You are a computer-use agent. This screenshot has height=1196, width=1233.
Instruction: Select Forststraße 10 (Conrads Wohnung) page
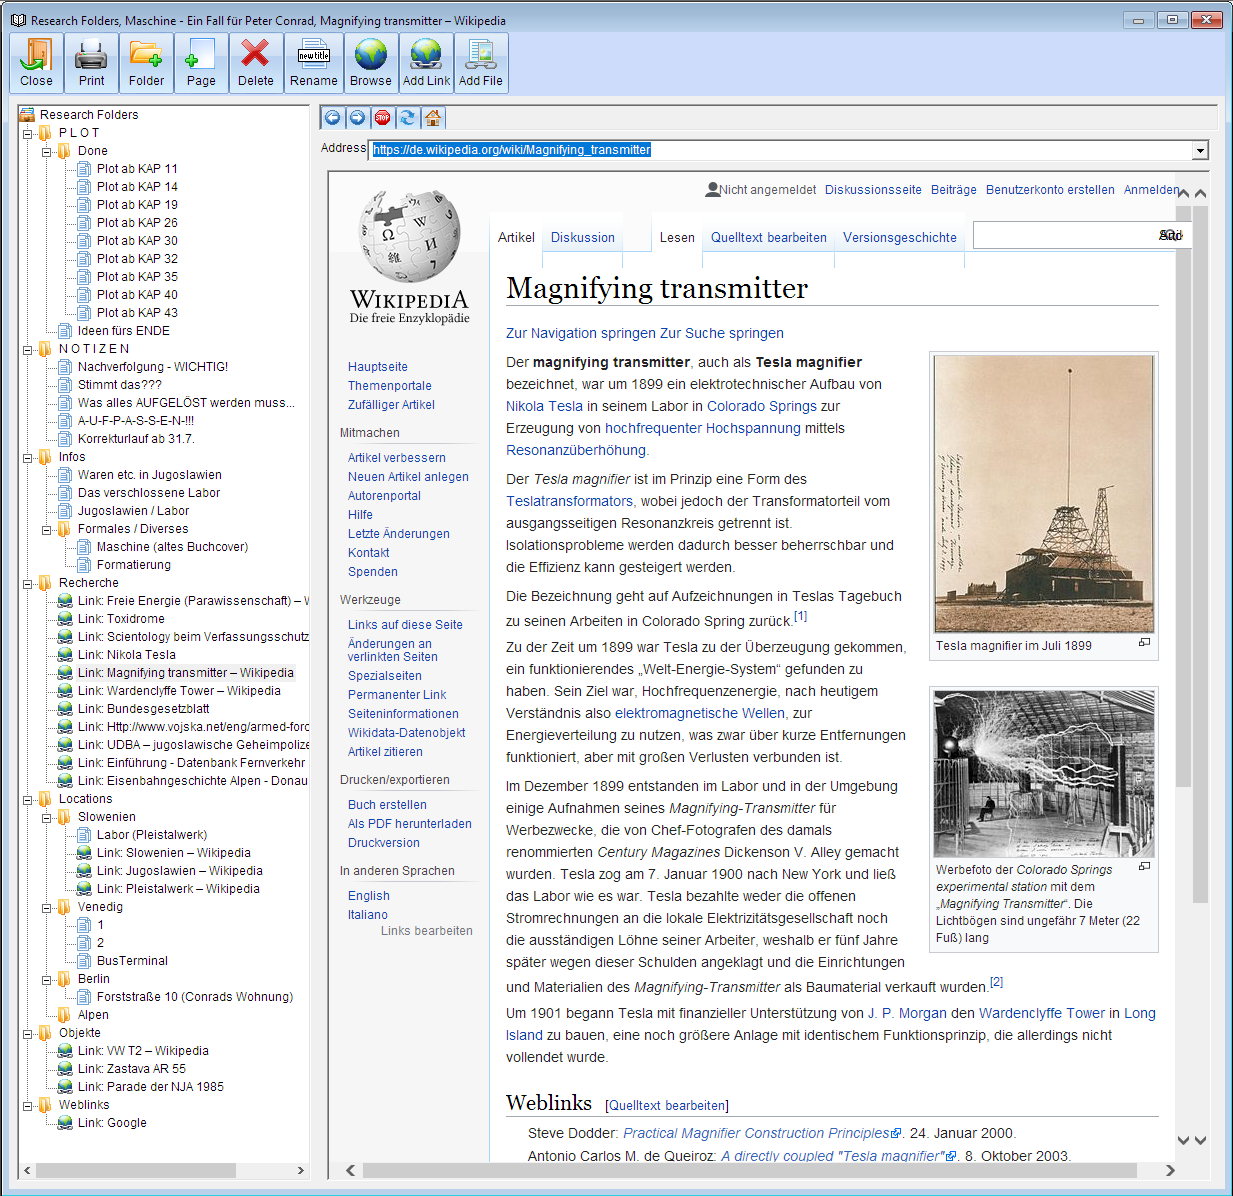click(x=195, y=997)
